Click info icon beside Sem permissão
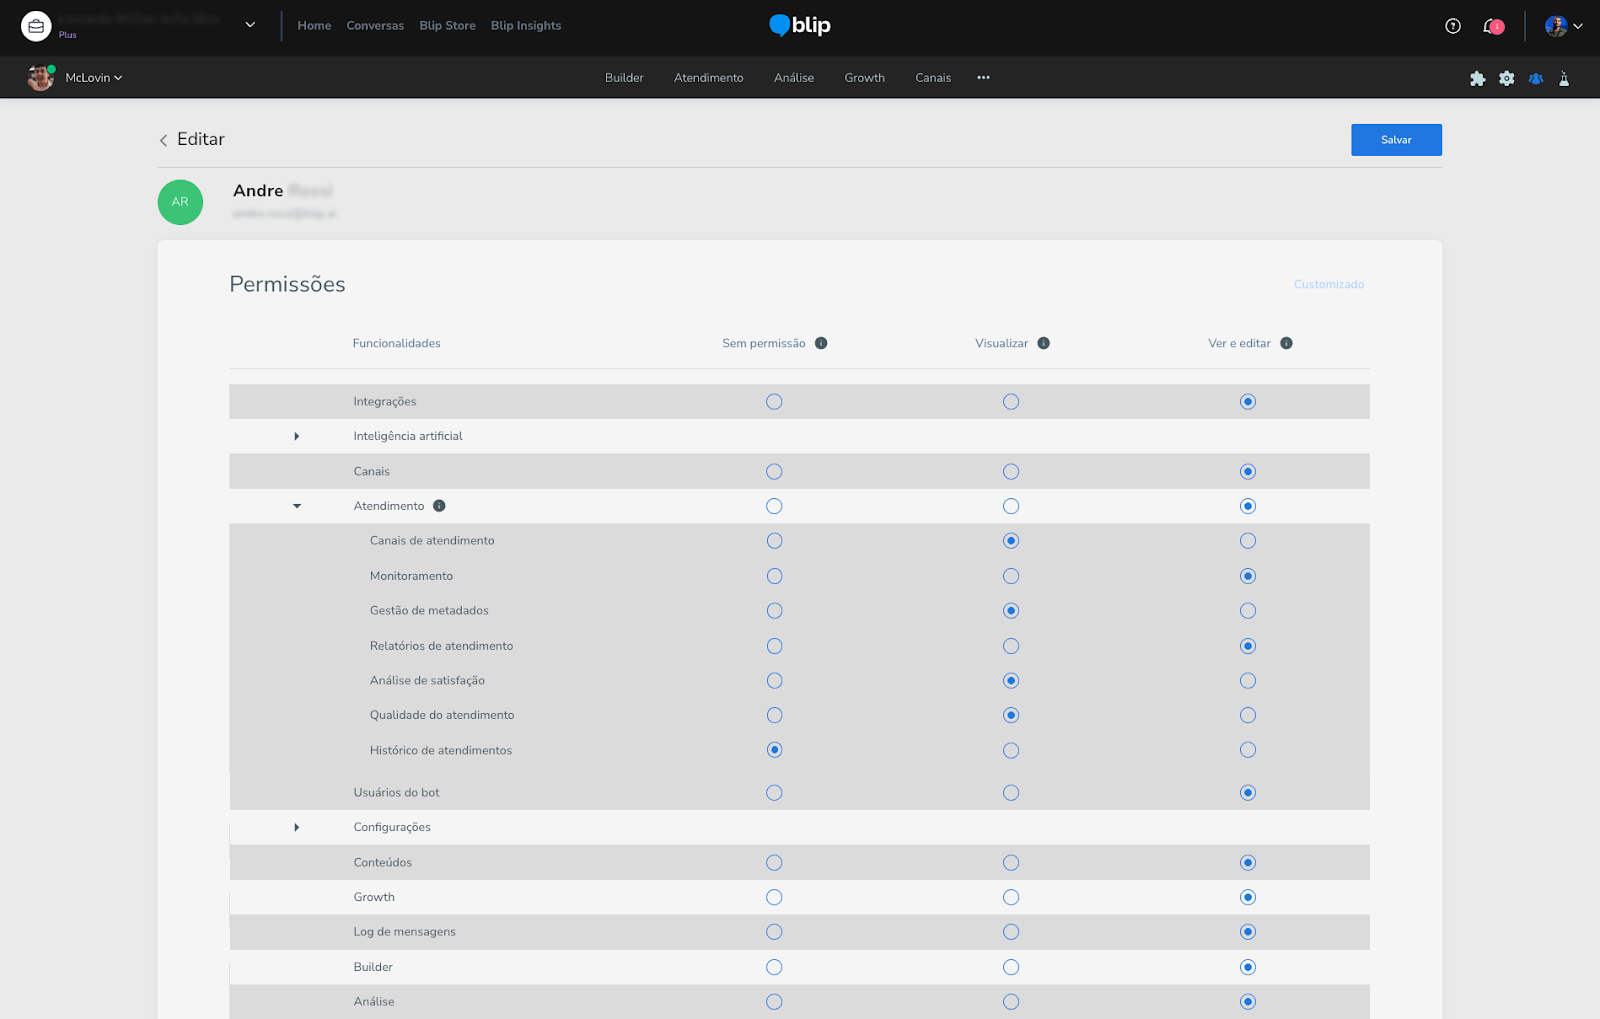This screenshot has width=1600, height=1019. coord(821,343)
